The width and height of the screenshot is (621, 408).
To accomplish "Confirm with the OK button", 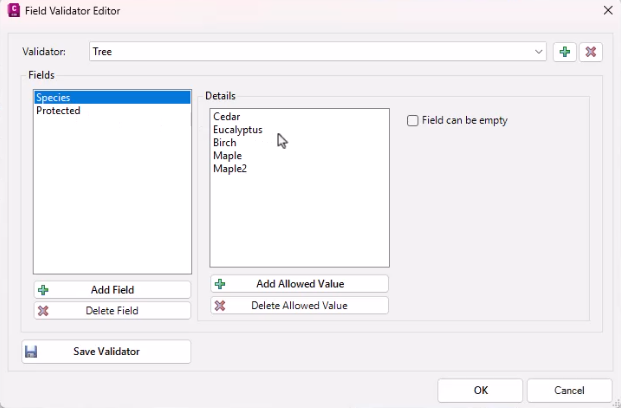I will pos(480,390).
